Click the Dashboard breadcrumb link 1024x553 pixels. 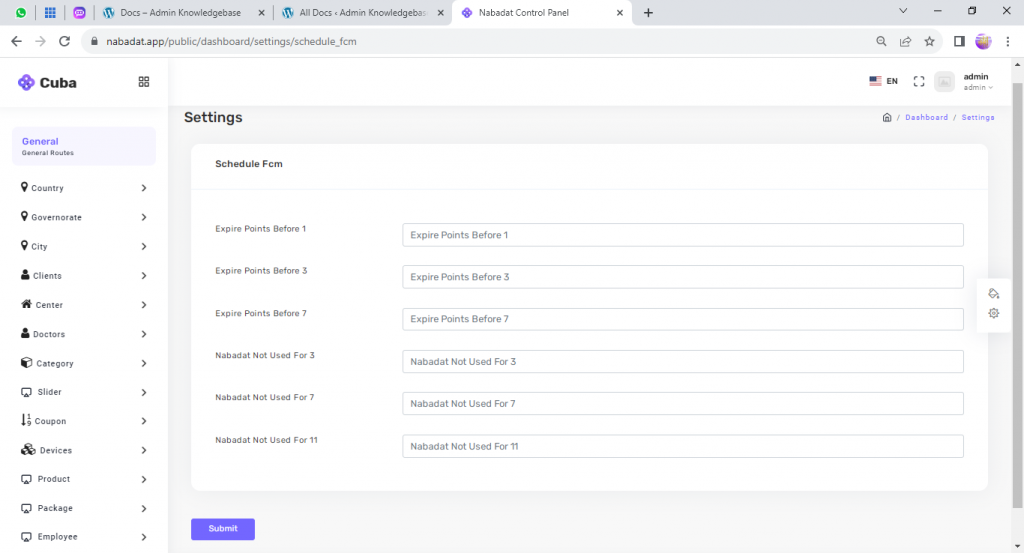[x=926, y=117]
